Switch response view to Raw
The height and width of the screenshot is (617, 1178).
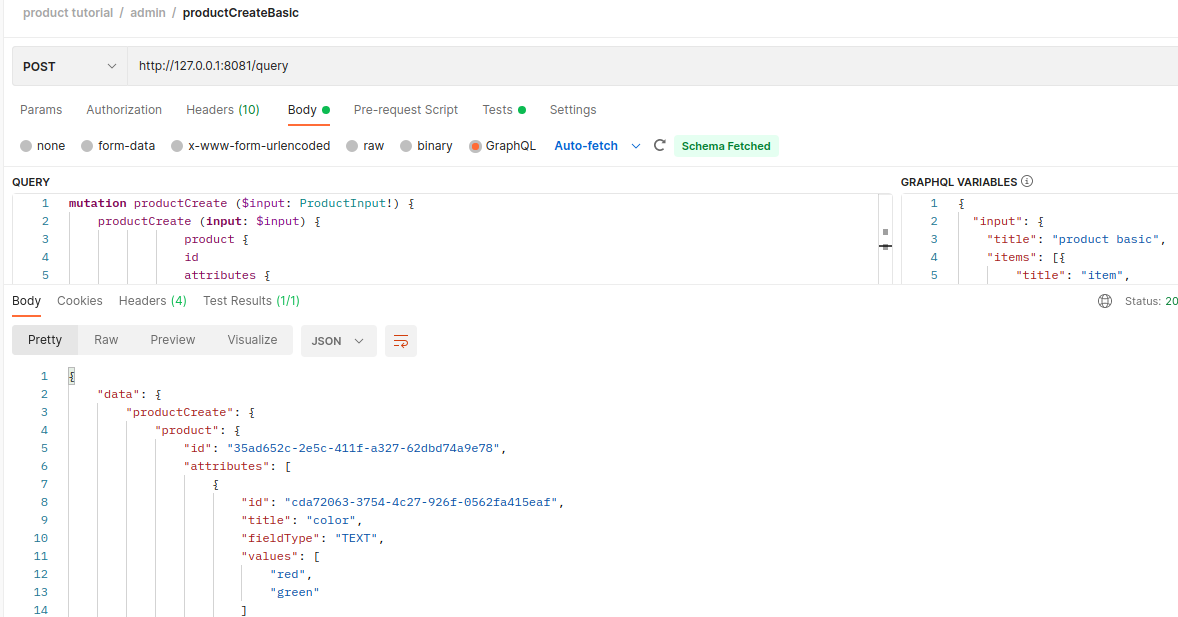[x=106, y=340]
